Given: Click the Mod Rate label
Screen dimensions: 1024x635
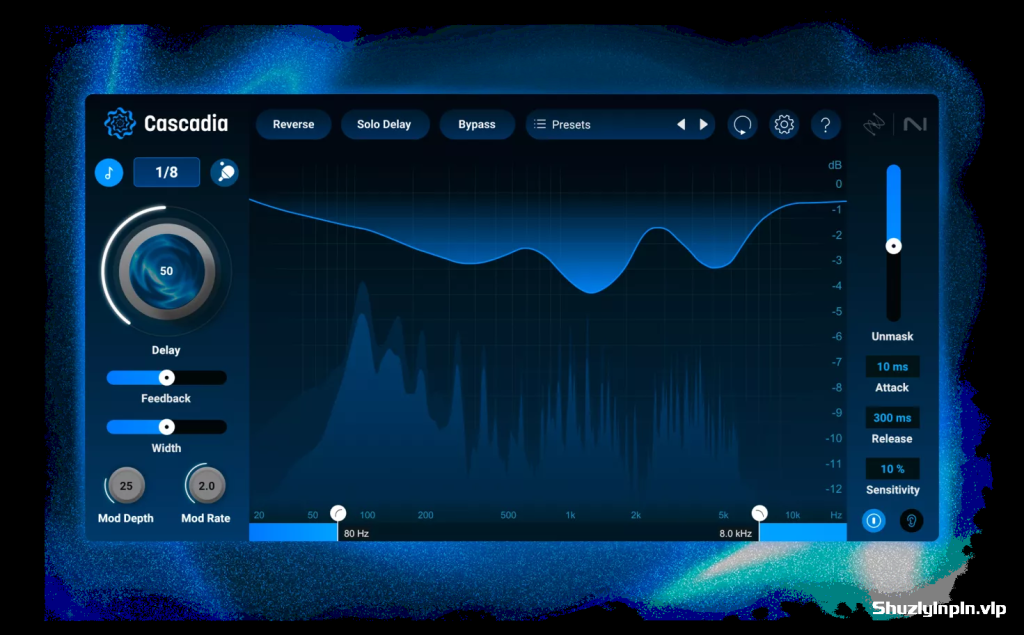Looking at the screenshot, I should [206, 518].
